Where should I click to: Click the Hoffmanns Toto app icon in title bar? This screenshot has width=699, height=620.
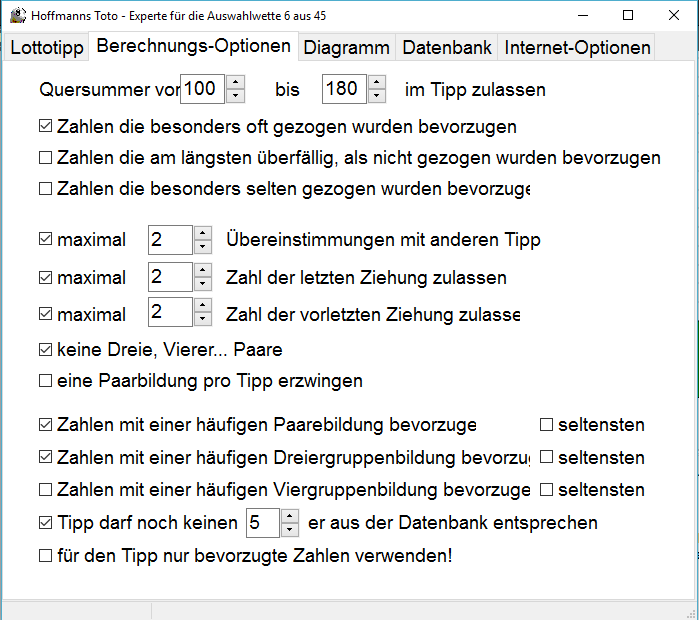(x=16, y=15)
